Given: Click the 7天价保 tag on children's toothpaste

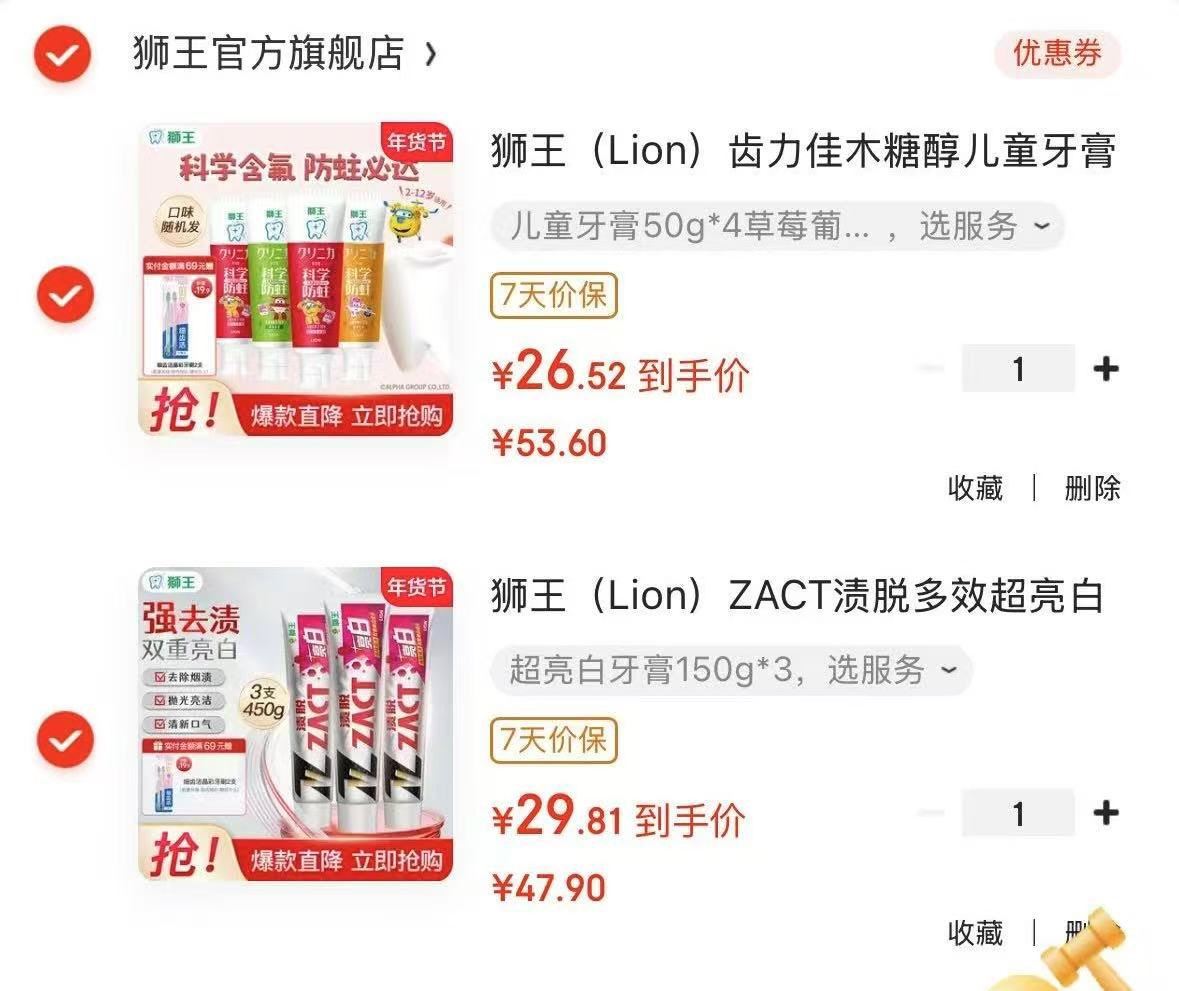Looking at the screenshot, I should (x=554, y=295).
